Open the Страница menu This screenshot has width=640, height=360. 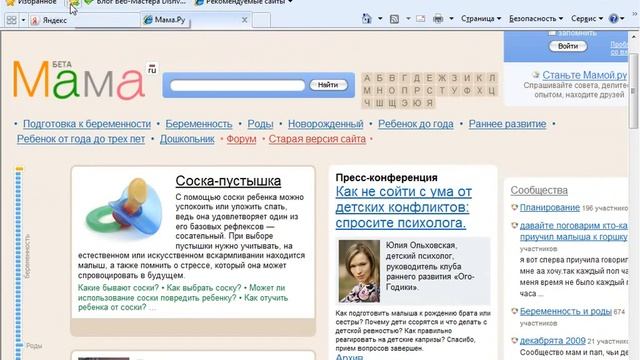tap(481, 19)
